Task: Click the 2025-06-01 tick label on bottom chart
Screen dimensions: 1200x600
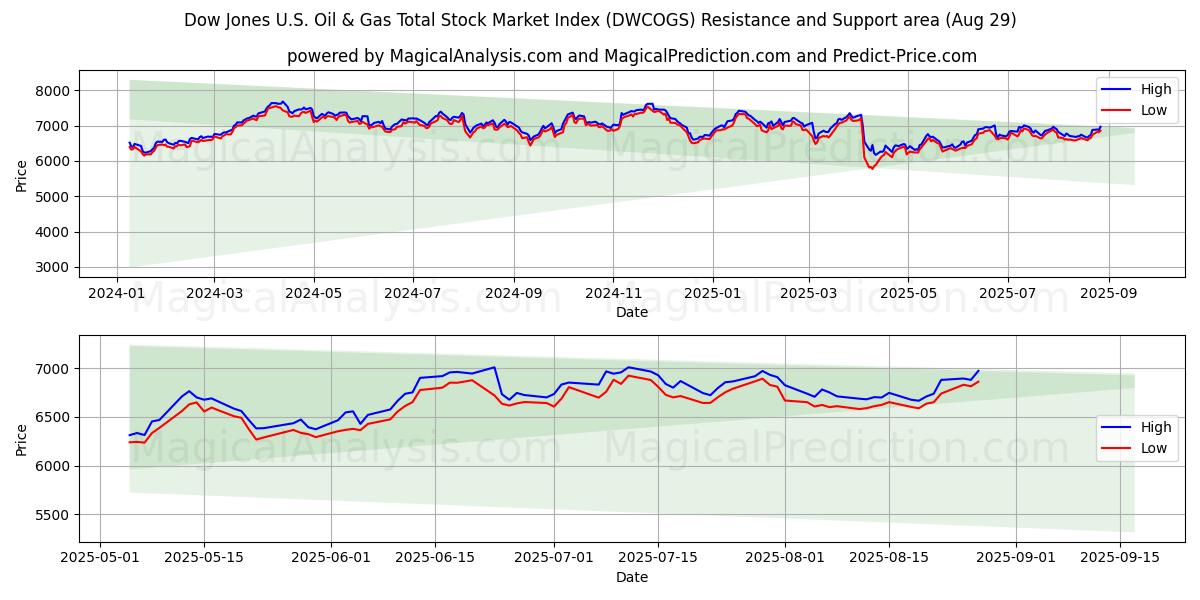Action: [x=330, y=559]
